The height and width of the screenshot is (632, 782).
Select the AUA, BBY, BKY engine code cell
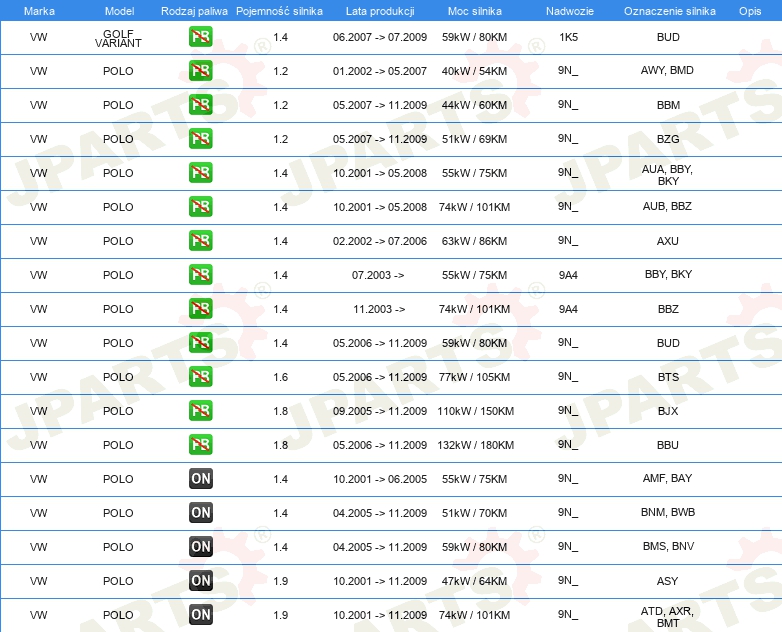(667, 175)
